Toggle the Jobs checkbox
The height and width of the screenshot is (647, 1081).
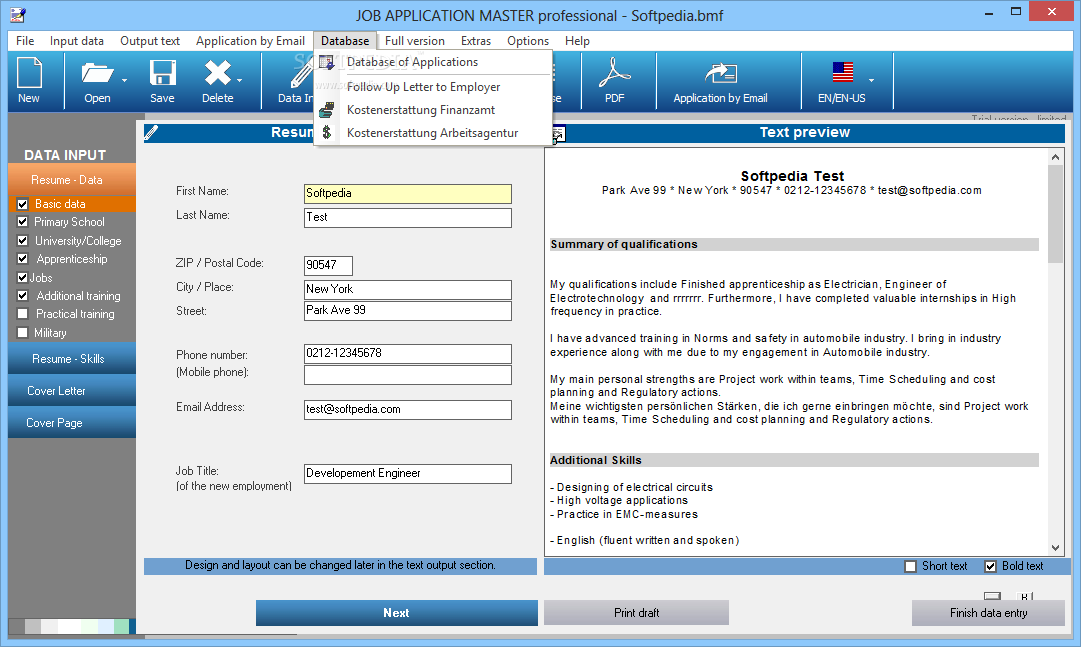tap(23, 277)
